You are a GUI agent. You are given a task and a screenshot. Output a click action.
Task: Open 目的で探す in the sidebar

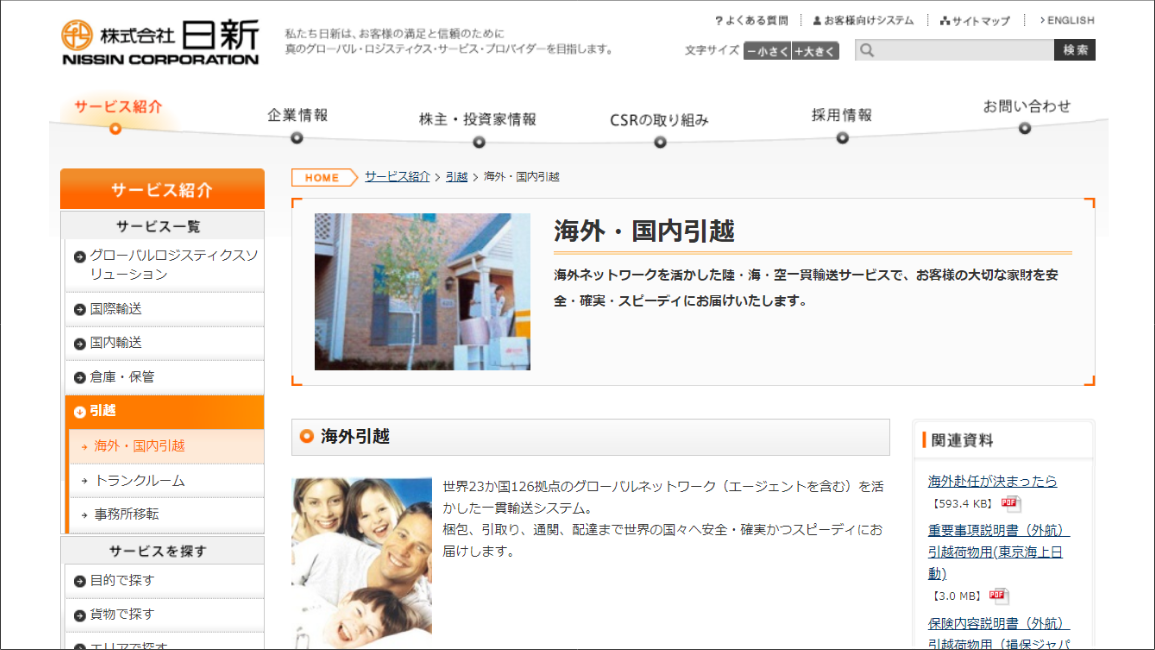[164, 581]
